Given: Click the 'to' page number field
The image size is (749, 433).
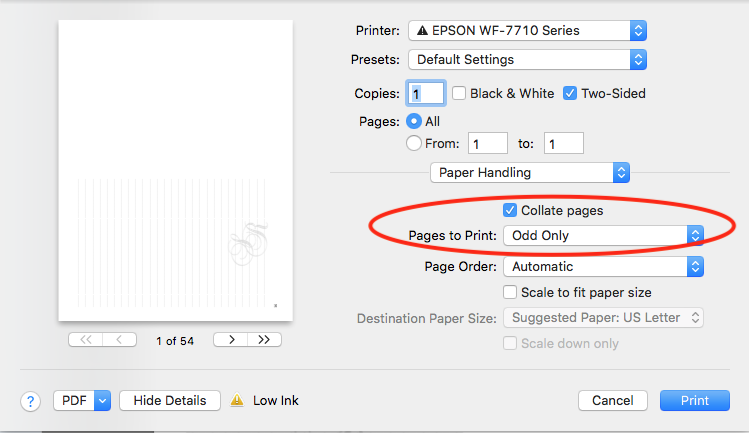Looking at the screenshot, I should tap(564, 143).
